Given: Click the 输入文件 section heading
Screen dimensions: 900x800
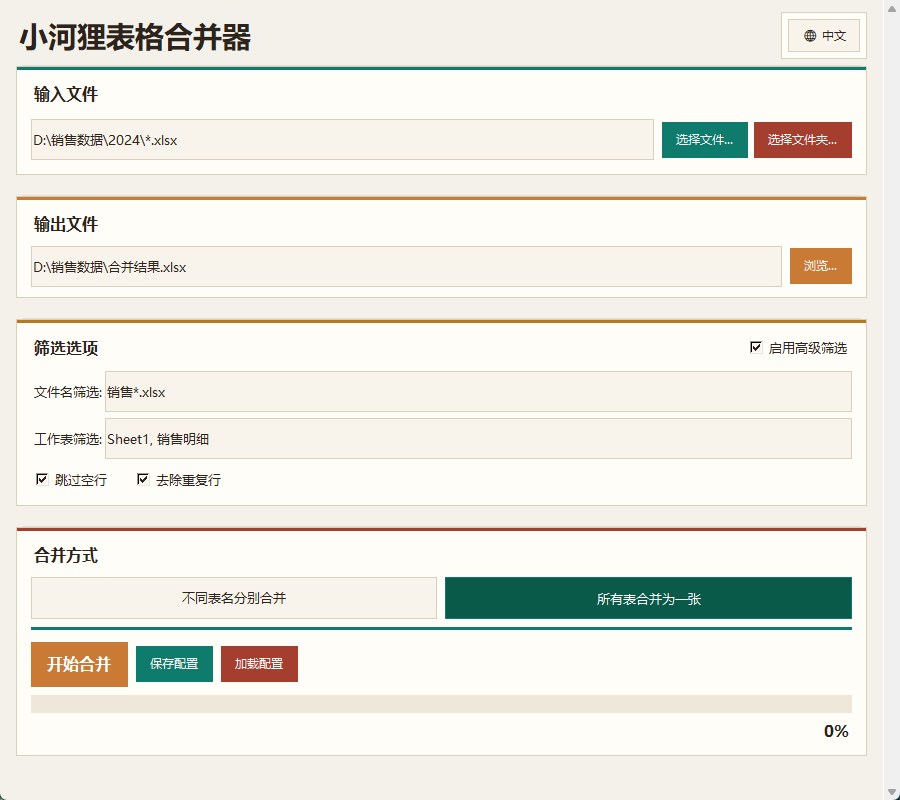Looking at the screenshot, I should 65,94.
